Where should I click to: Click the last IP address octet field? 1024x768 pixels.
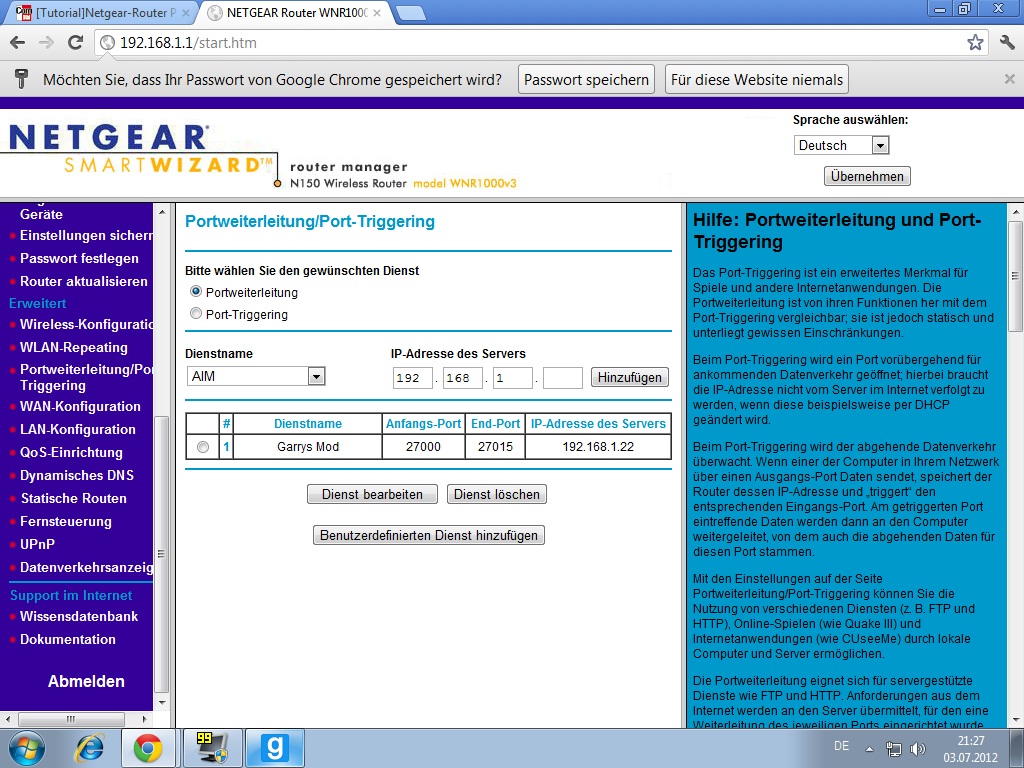(x=562, y=377)
